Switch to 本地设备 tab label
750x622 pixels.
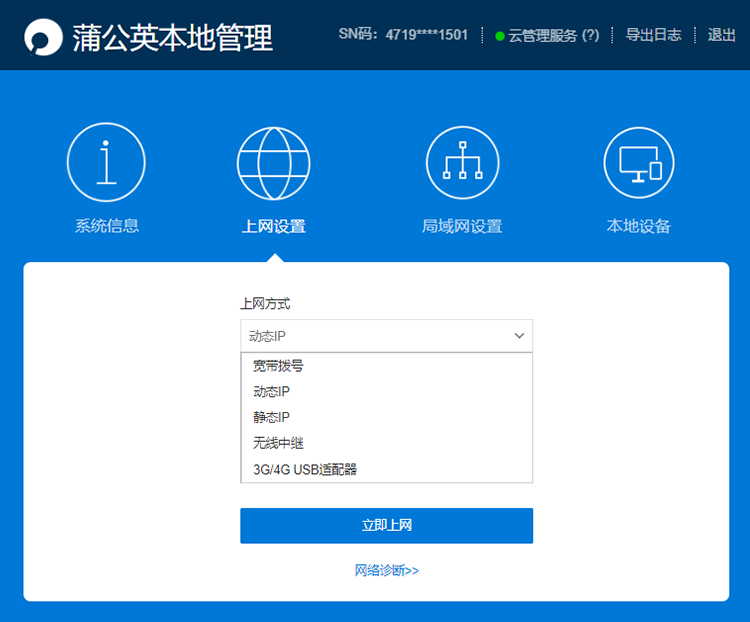point(639,226)
